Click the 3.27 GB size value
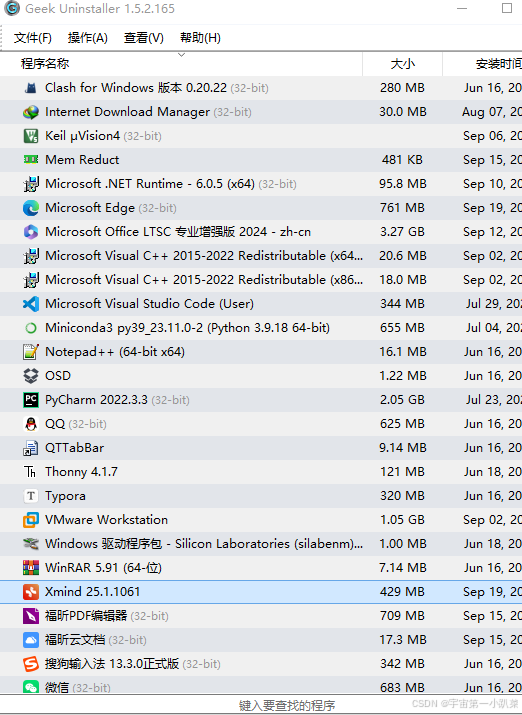 tap(403, 232)
